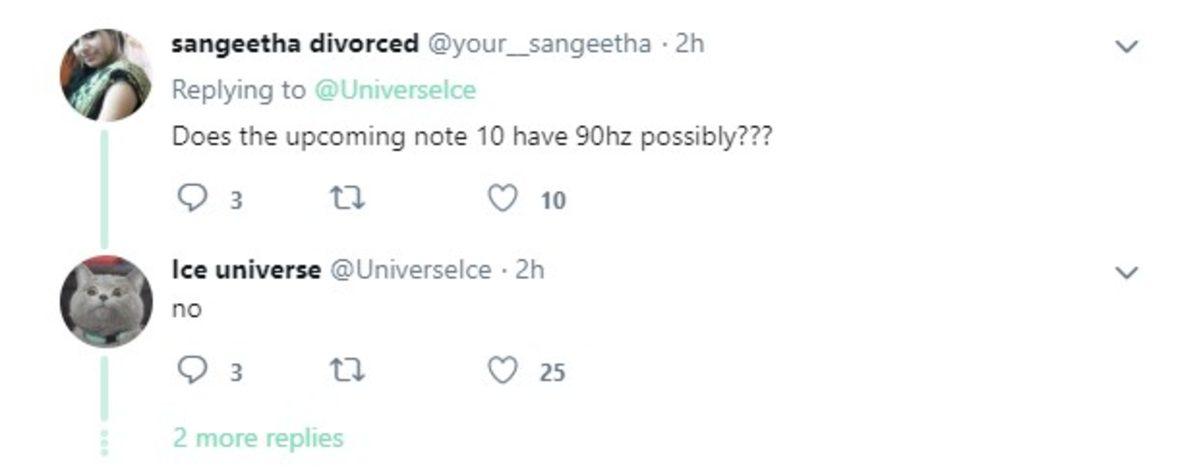The image size is (1200, 470).
Task: Retweet Ice universe's "no" reply
Action: pos(345,372)
